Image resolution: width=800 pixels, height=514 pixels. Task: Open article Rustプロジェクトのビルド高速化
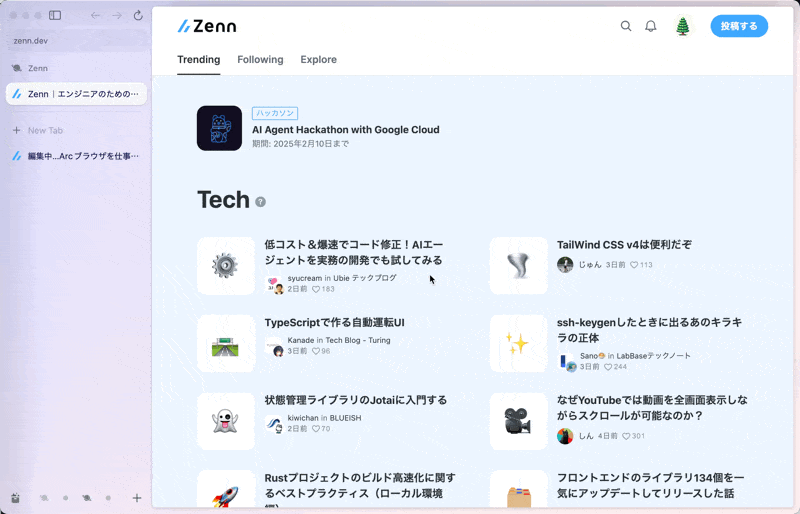click(x=360, y=490)
